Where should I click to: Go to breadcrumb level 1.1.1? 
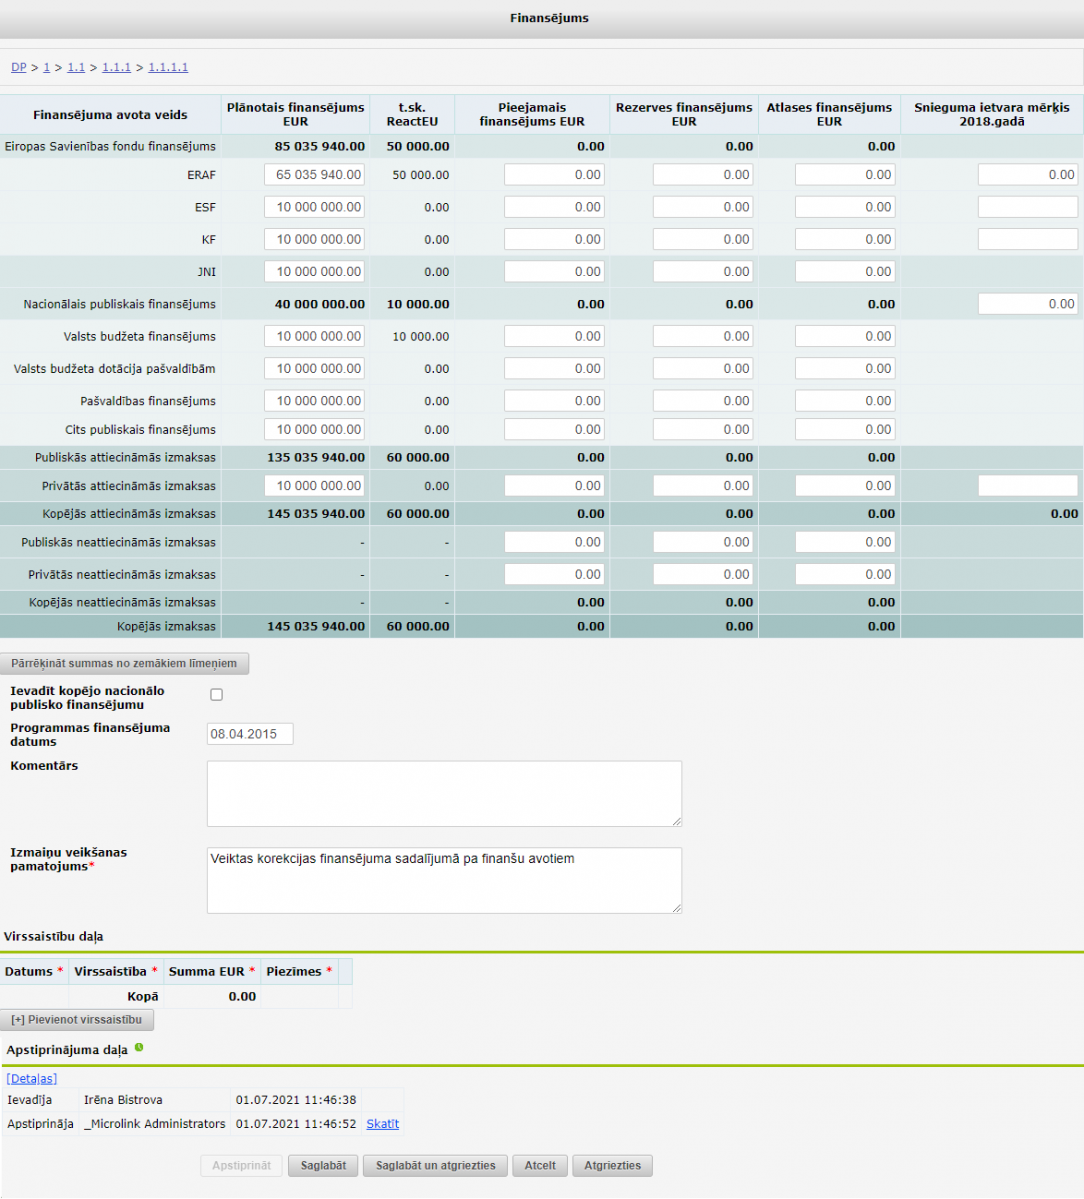(116, 67)
